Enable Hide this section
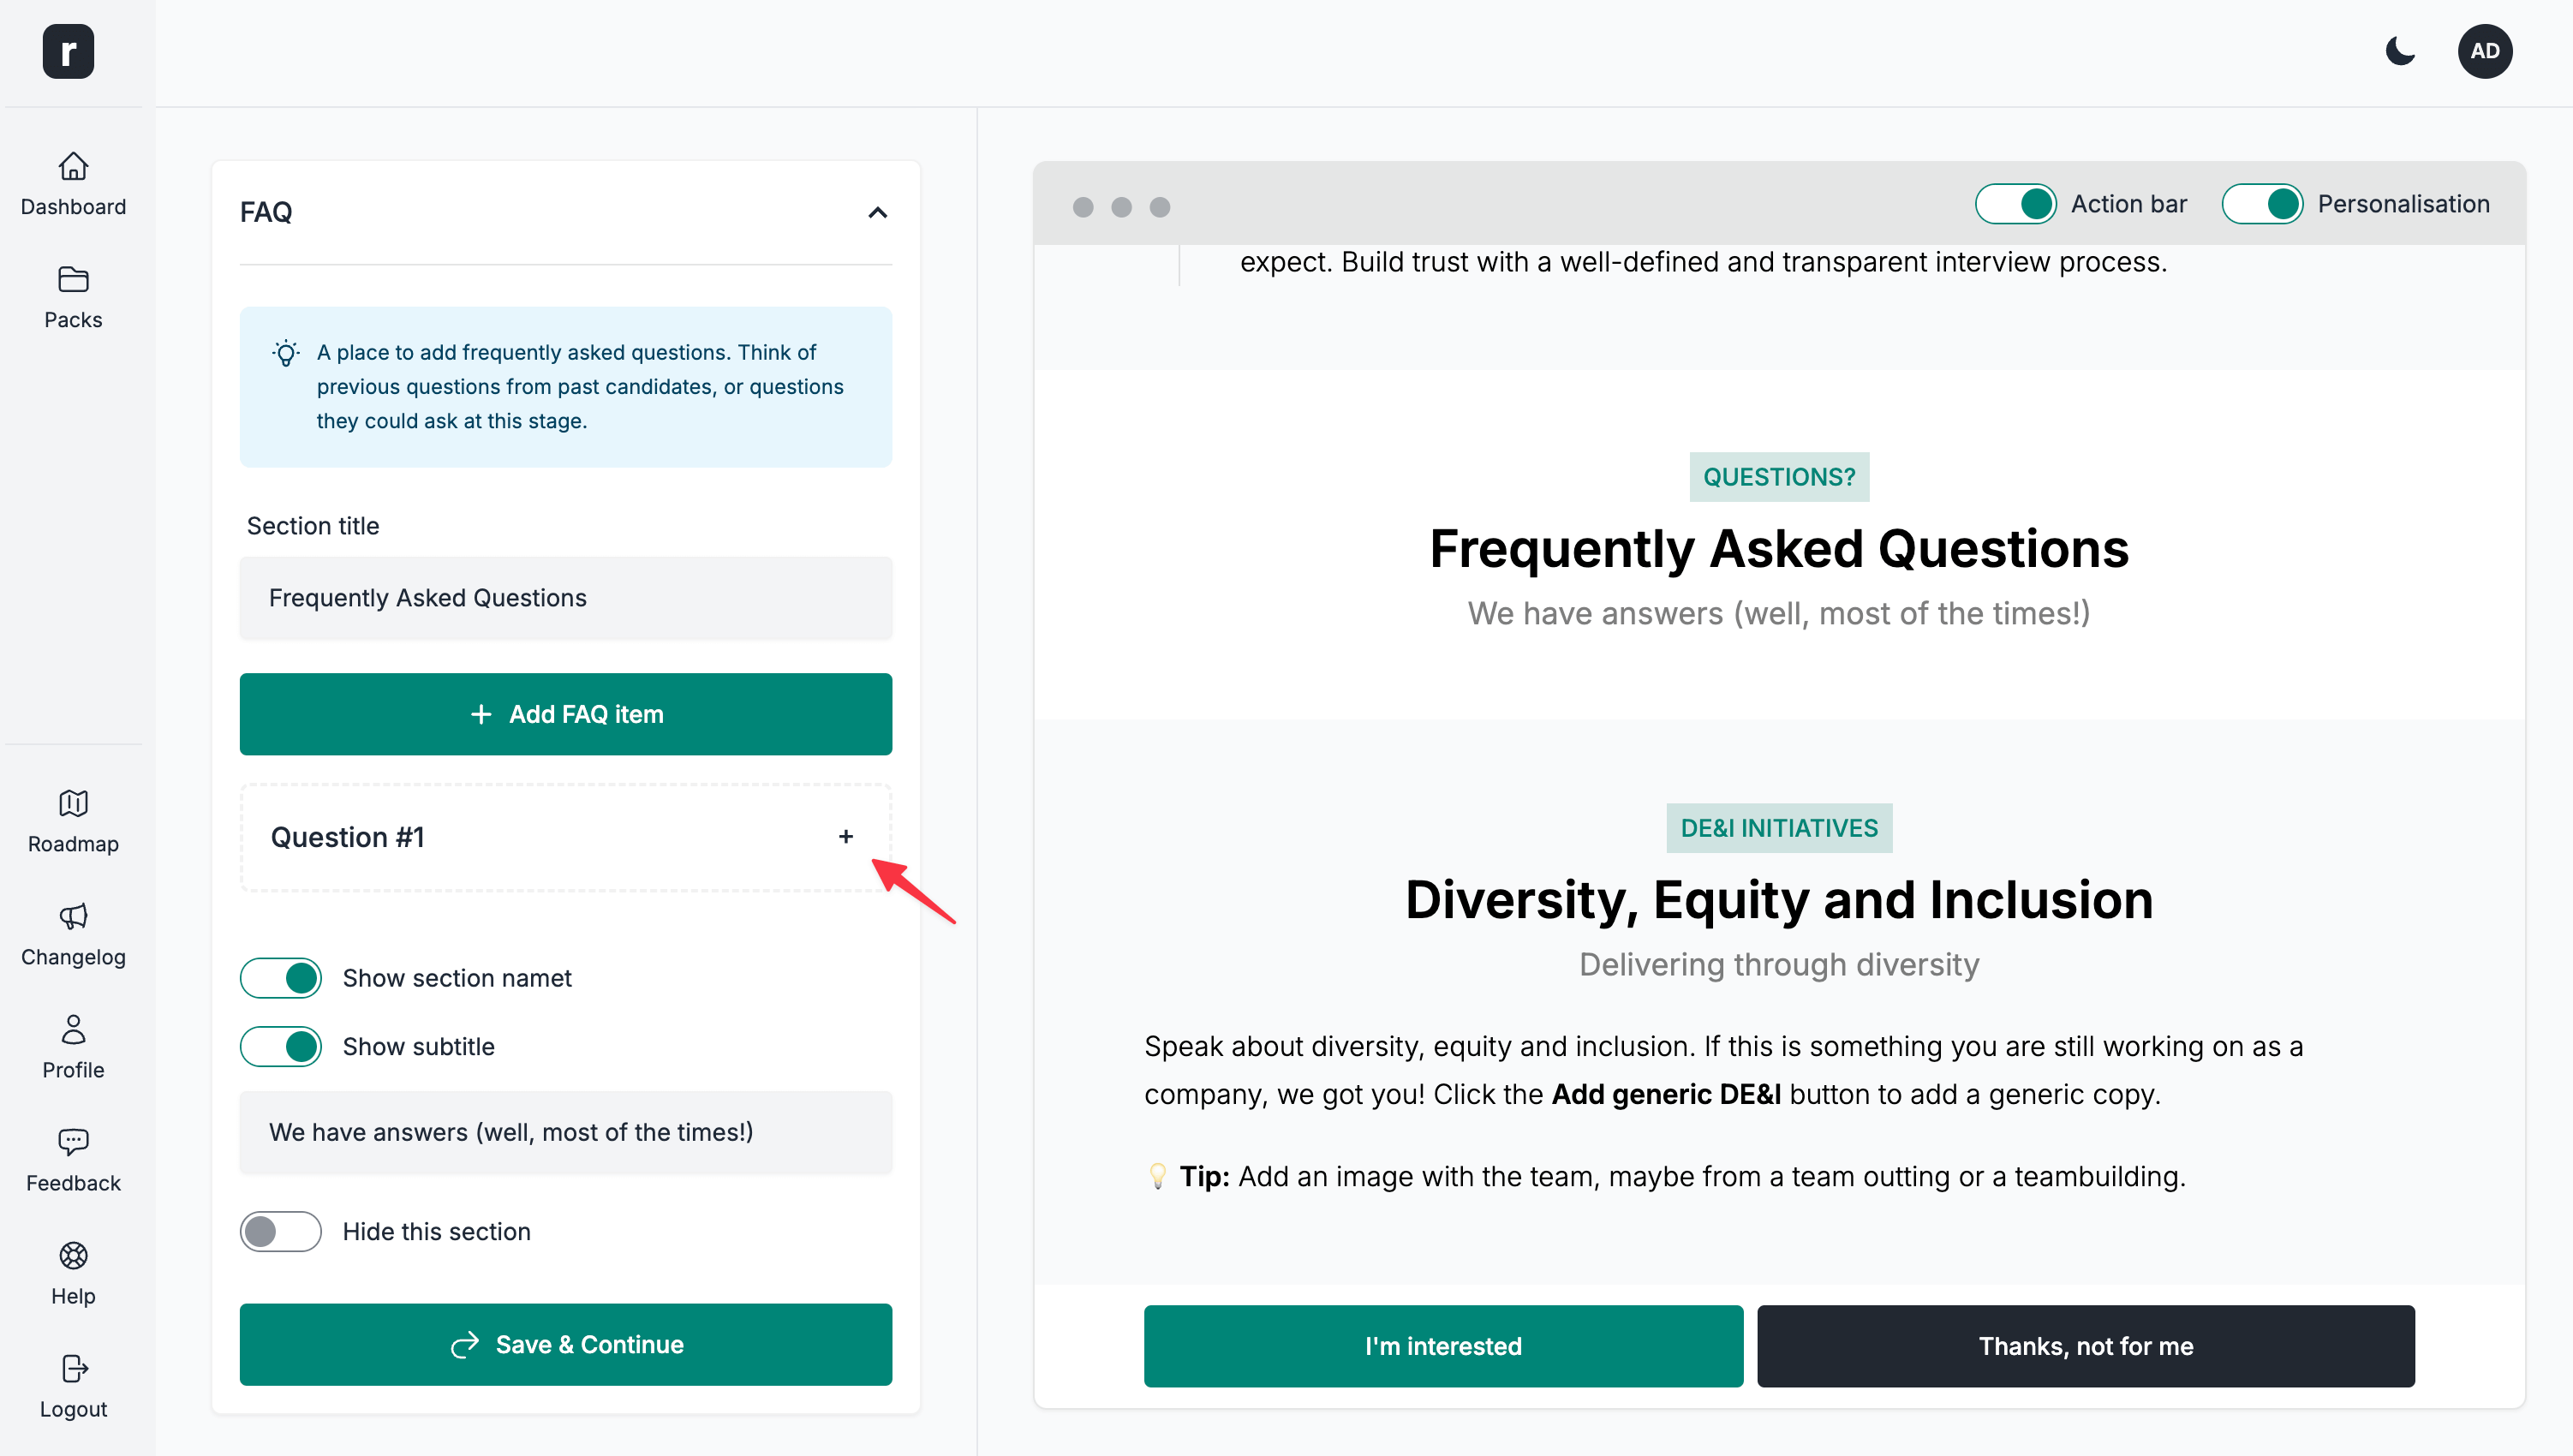This screenshot has width=2573, height=1456. [281, 1231]
